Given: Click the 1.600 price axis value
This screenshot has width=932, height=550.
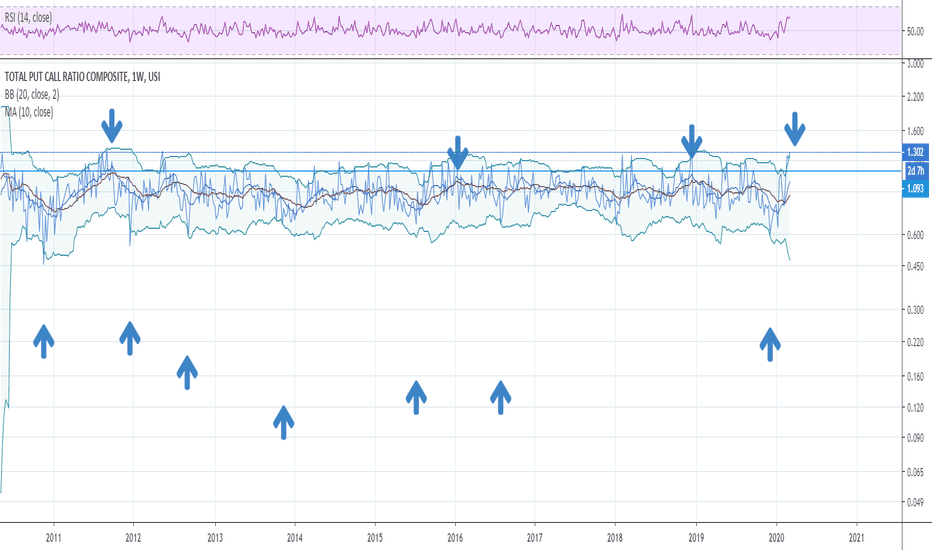Looking at the screenshot, I should pyautogui.click(x=915, y=131).
